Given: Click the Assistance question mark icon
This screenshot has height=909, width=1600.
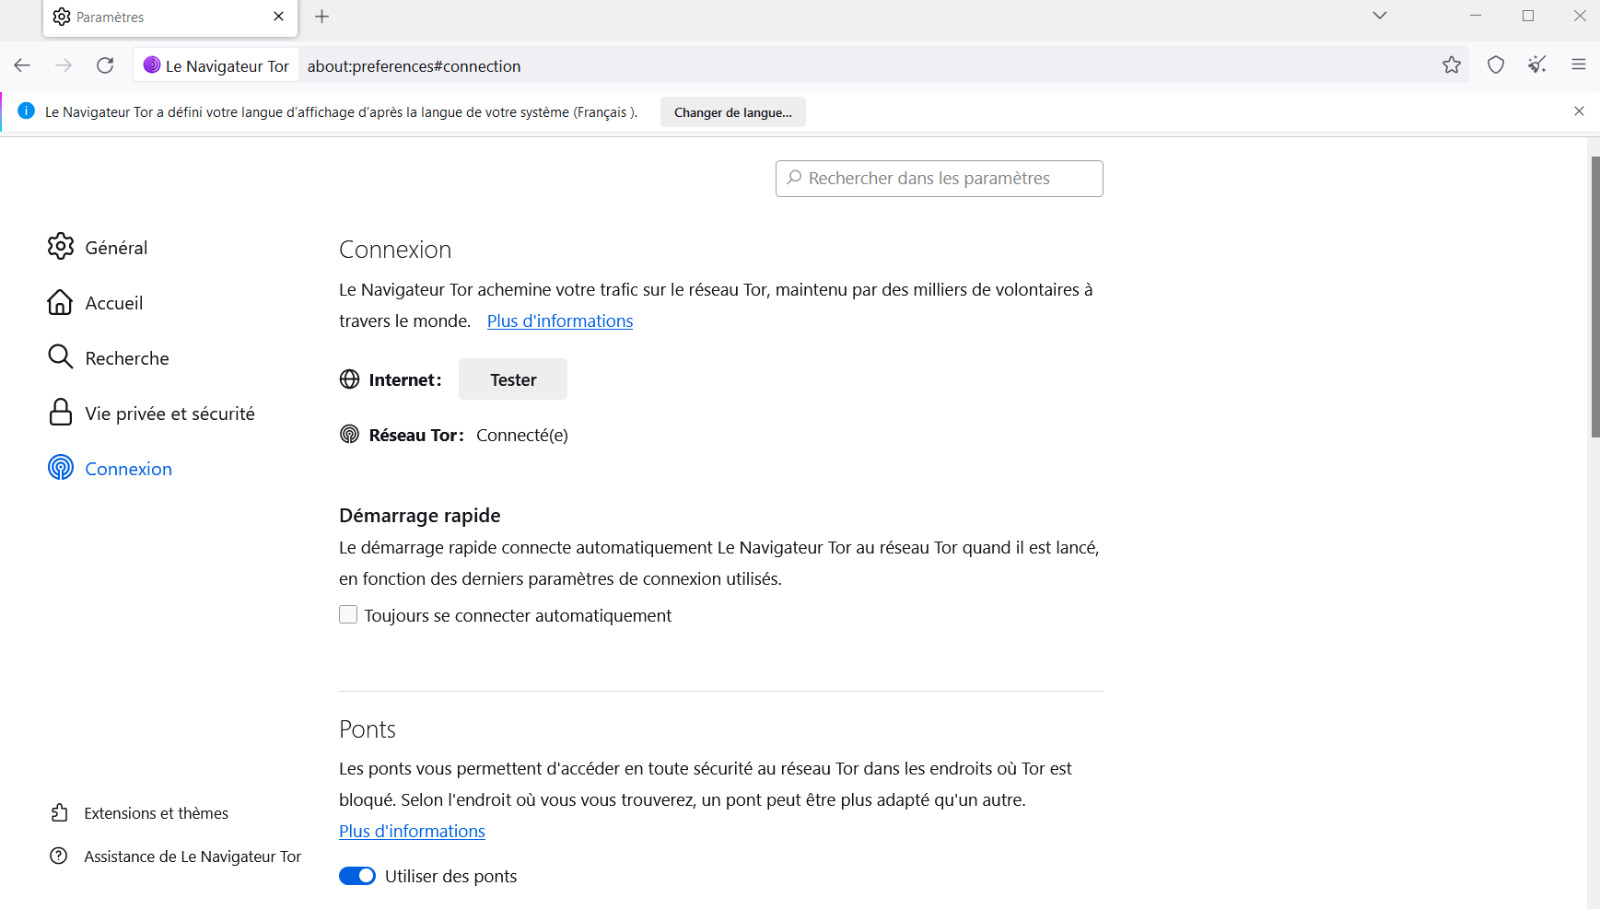Looking at the screenshot, I should click(59, 856).
